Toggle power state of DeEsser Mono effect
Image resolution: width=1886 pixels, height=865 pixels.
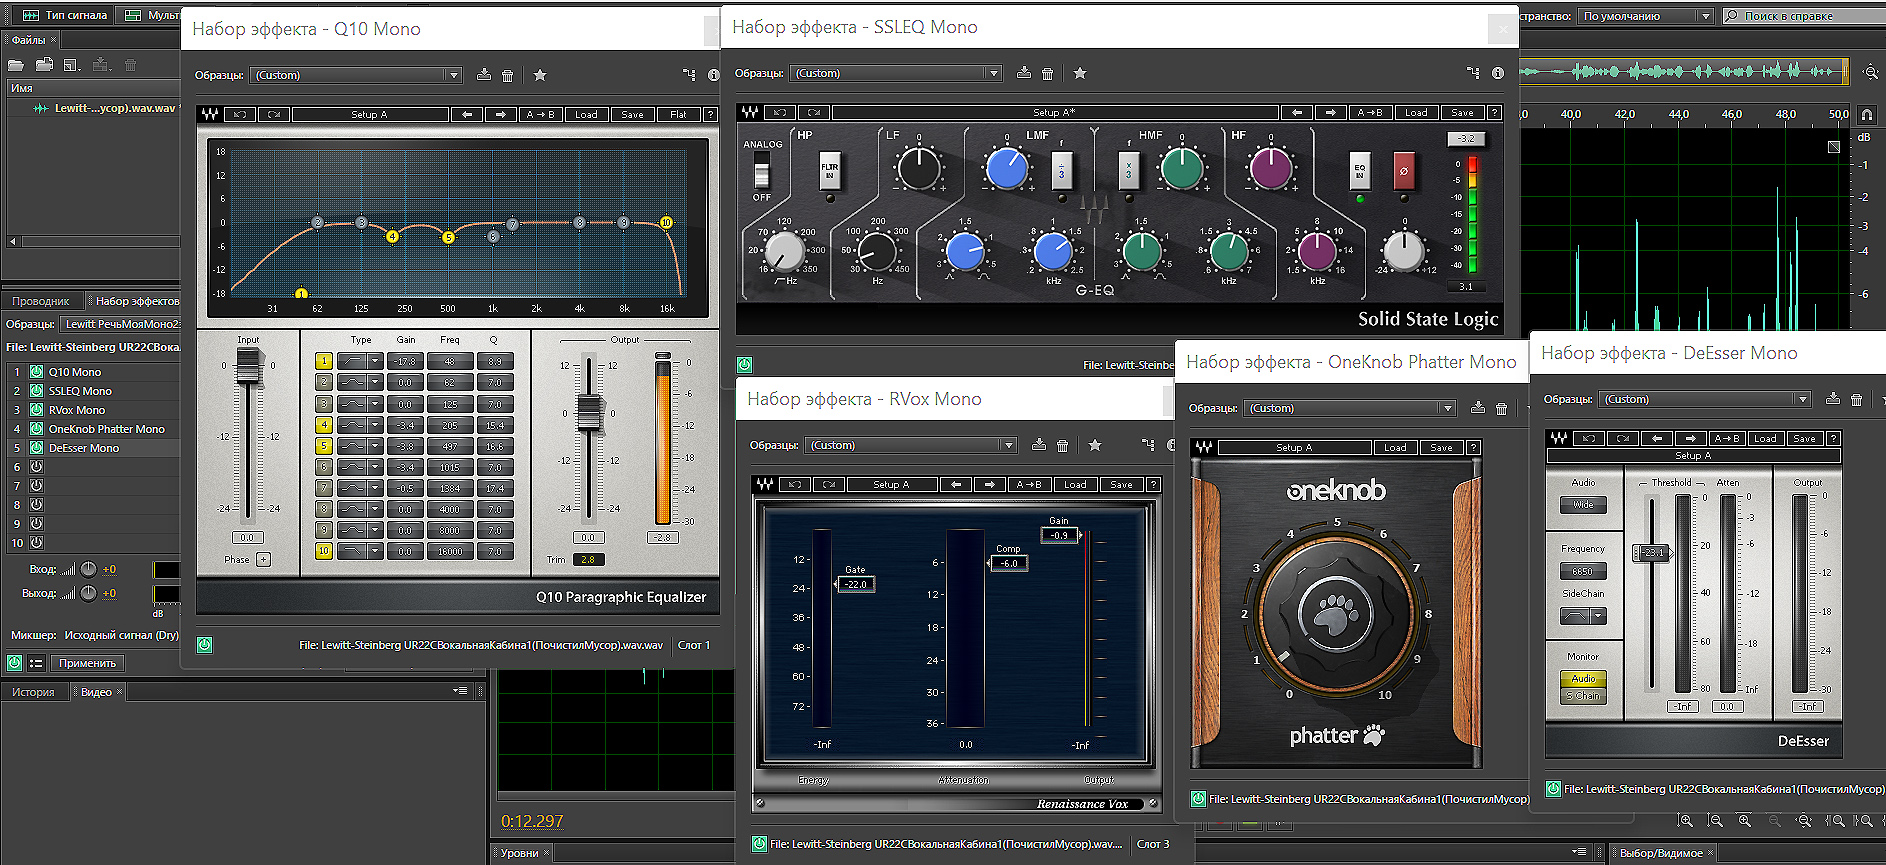tap(37, 448)
